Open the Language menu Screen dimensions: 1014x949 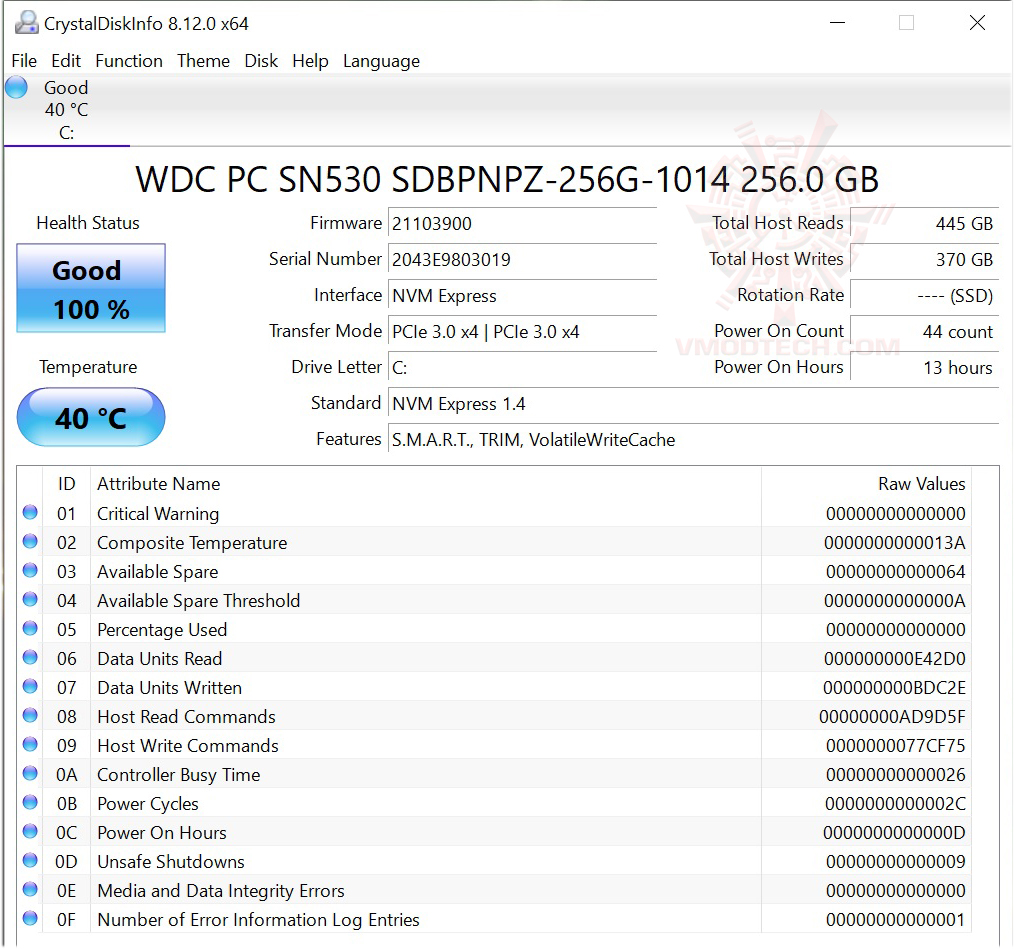(381, 61)
